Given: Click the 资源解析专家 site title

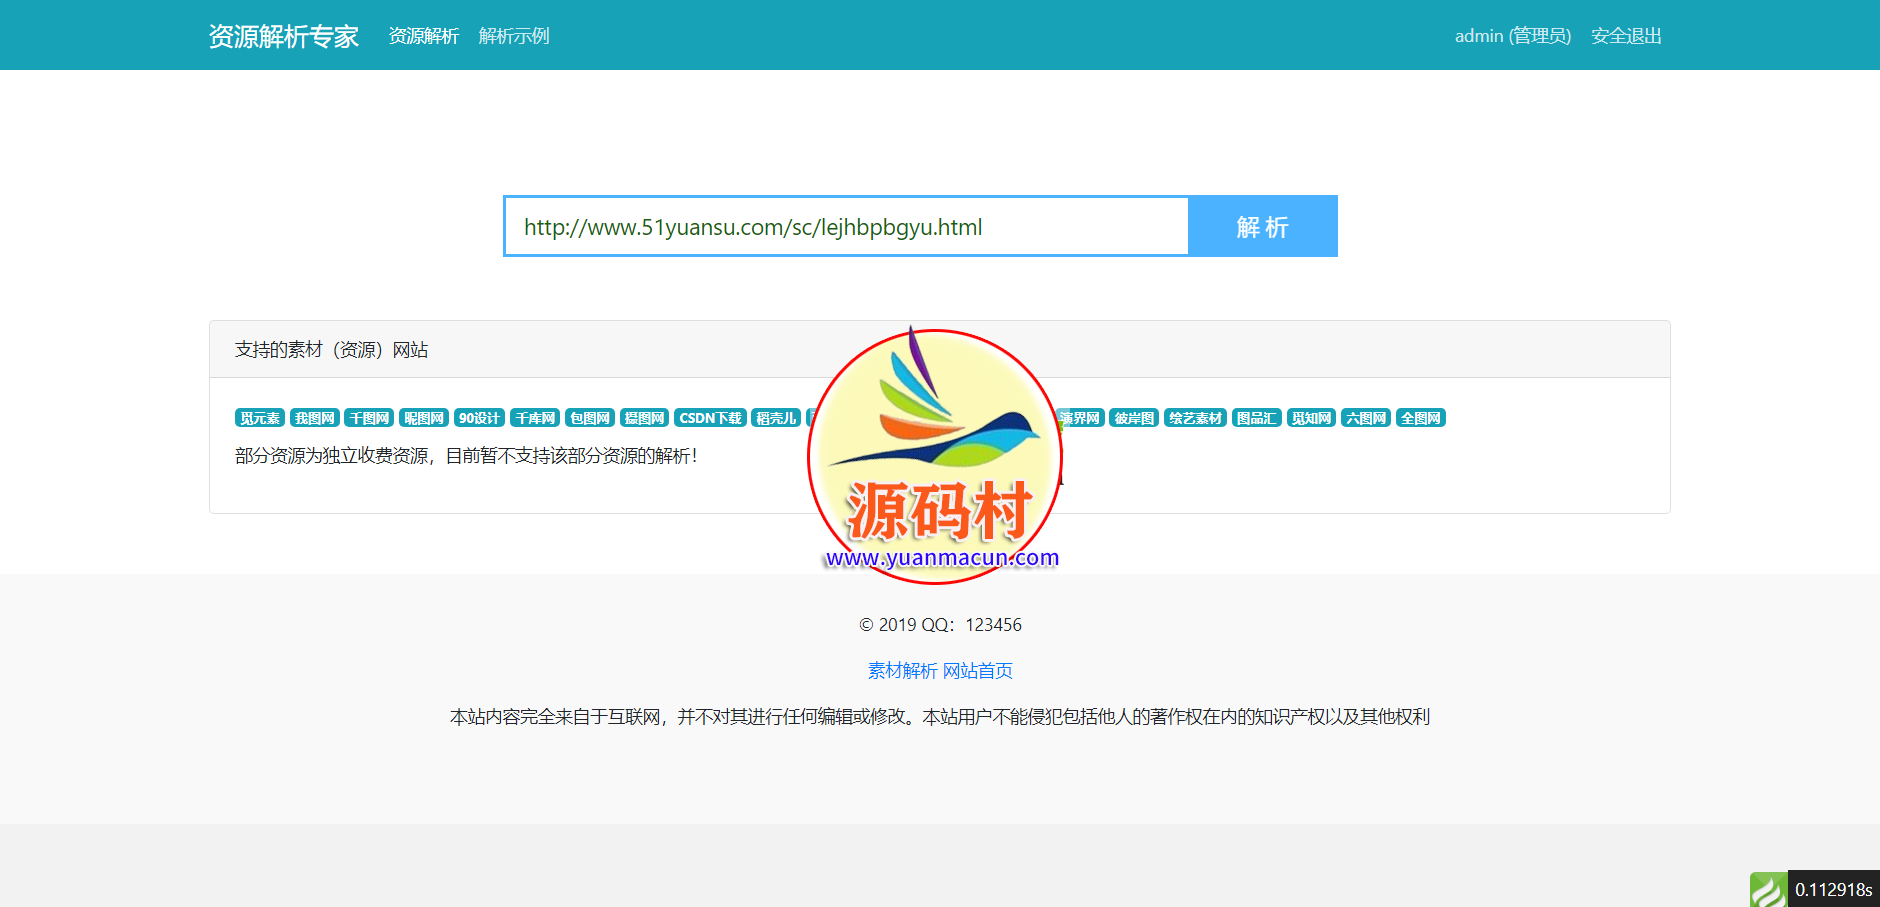Looking at the screenshot, I should click(283, 36).
